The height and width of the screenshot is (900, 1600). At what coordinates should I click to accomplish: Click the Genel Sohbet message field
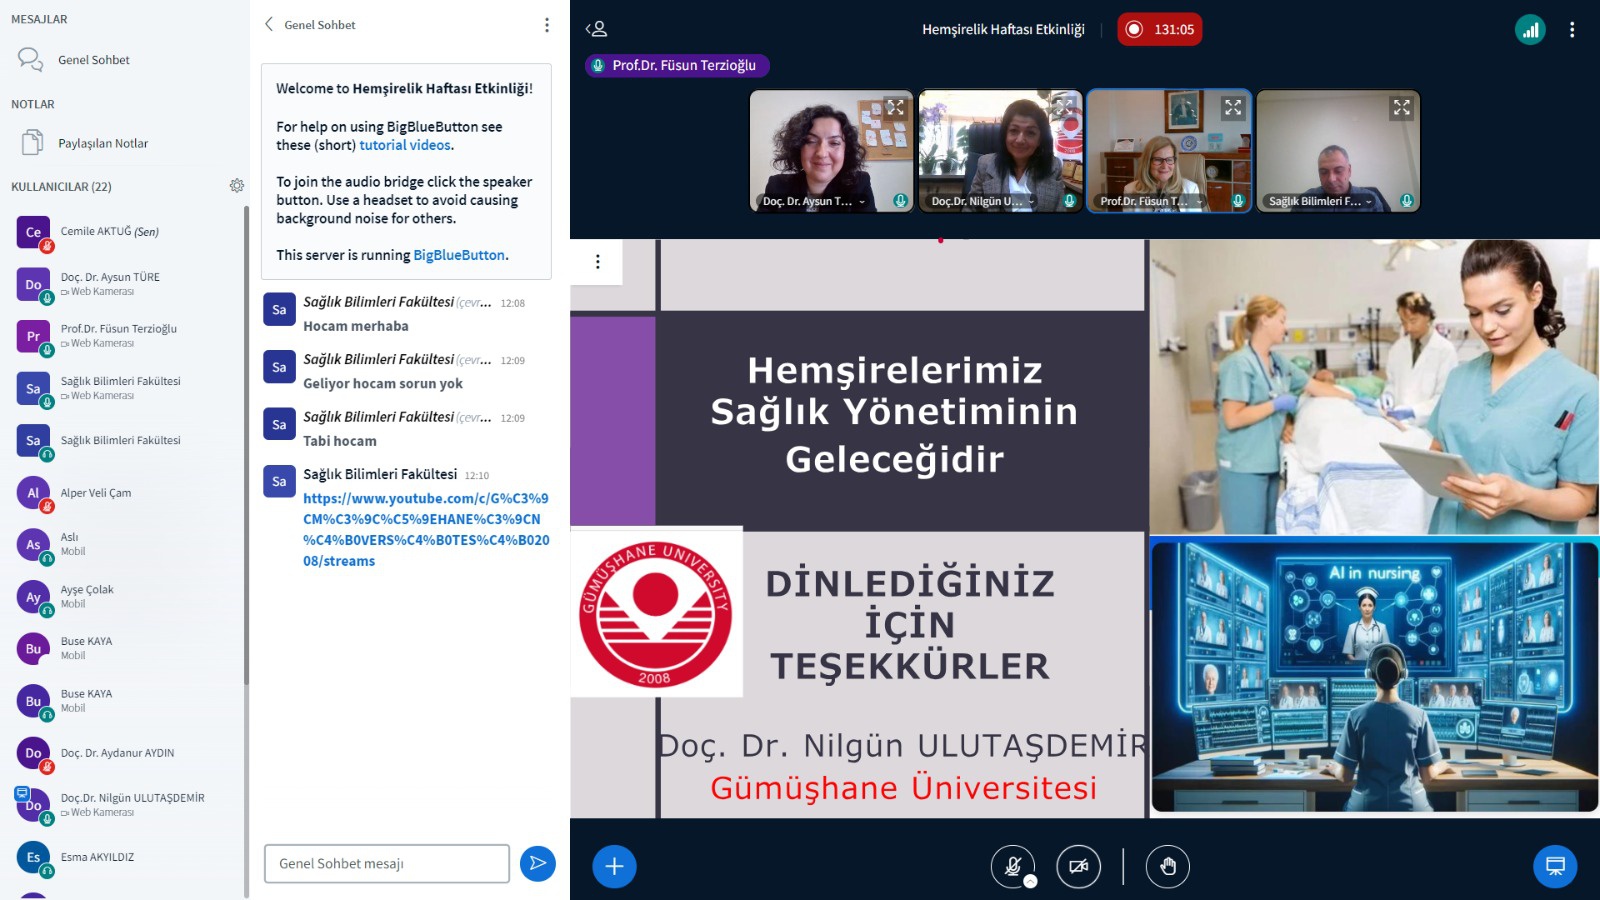coord(386,863)
